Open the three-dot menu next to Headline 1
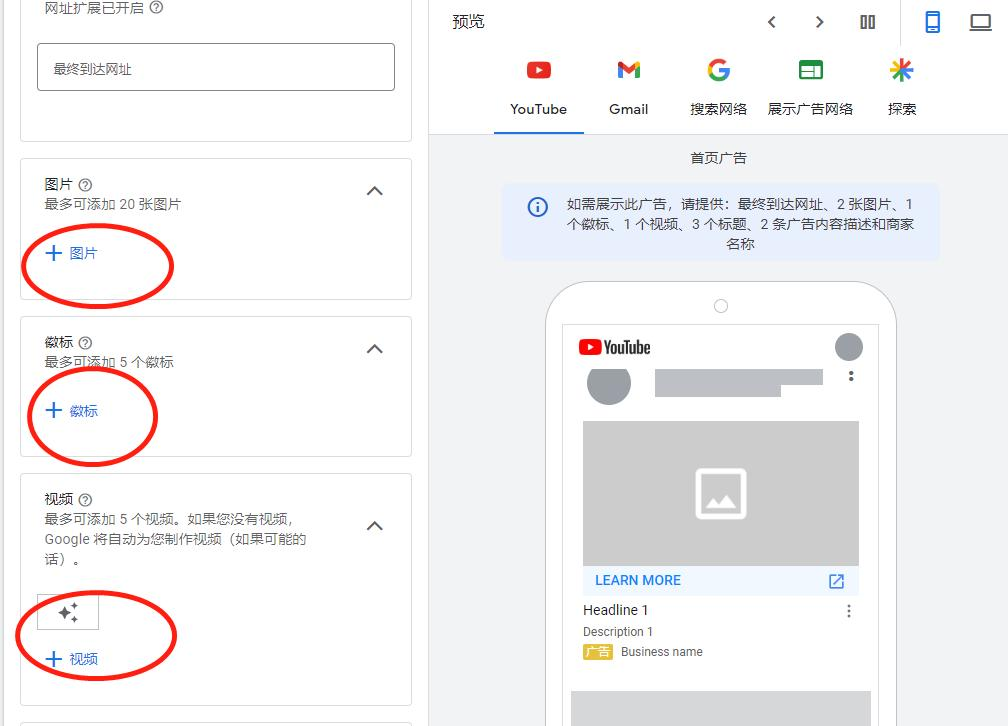Screen dimensions: 1008x726 coord(849,610)
